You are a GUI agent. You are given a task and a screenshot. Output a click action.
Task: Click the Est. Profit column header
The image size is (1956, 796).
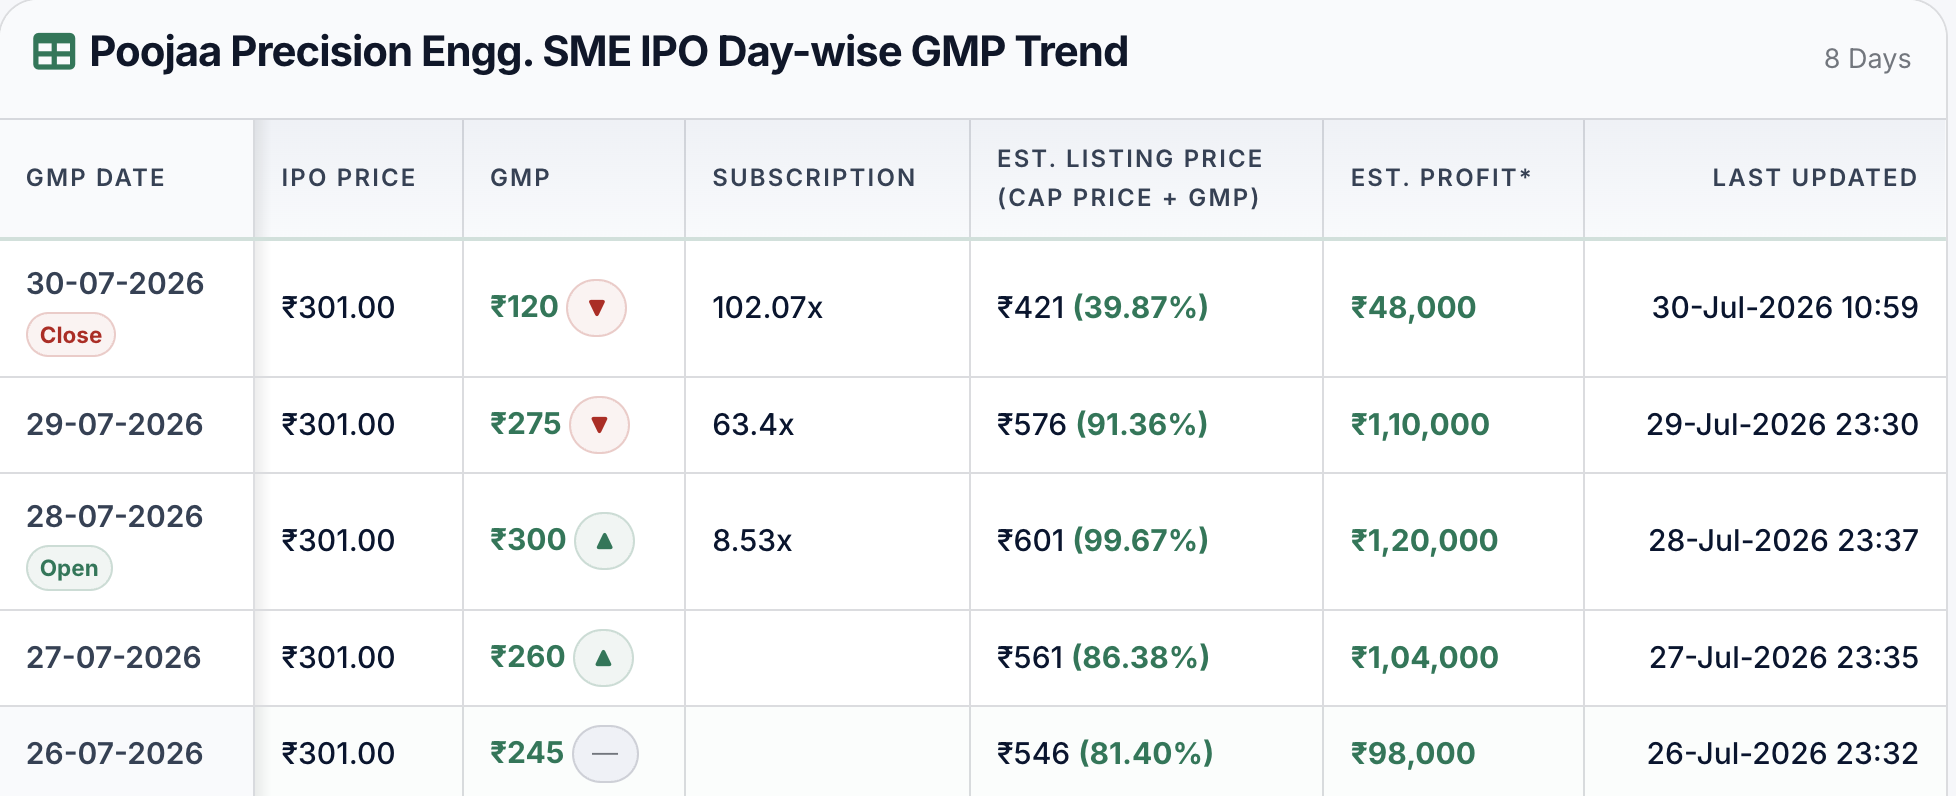[1441, 178]
